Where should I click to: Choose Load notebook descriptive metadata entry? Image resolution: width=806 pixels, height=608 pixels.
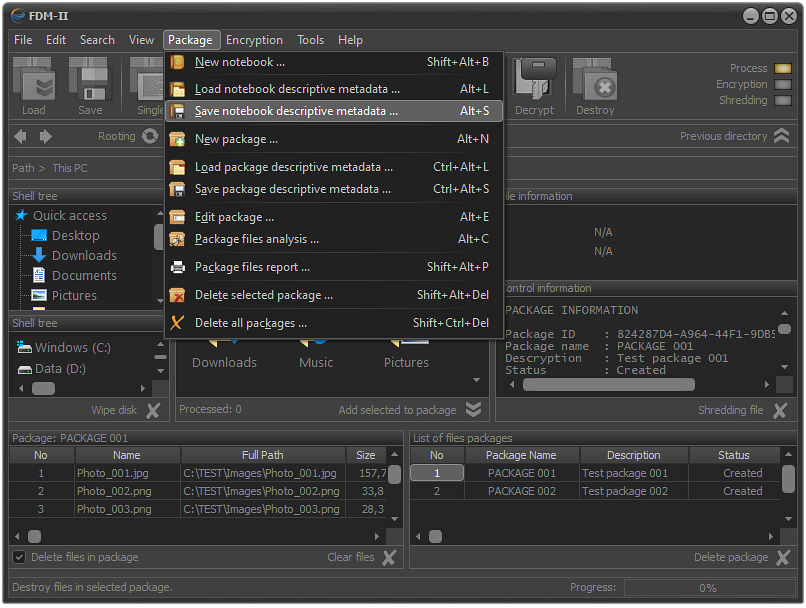pos(333,89)
